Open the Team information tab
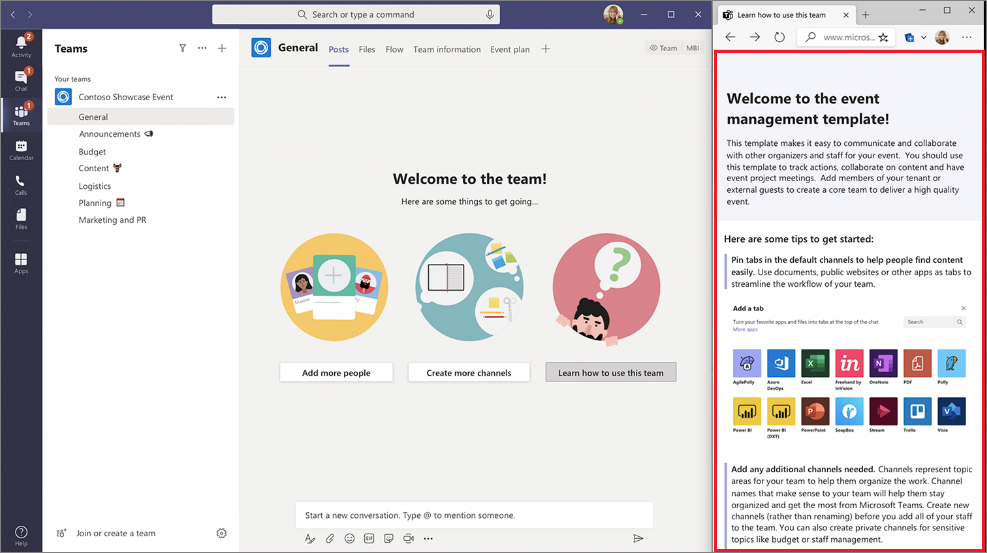987x553 pixels. 447,50
